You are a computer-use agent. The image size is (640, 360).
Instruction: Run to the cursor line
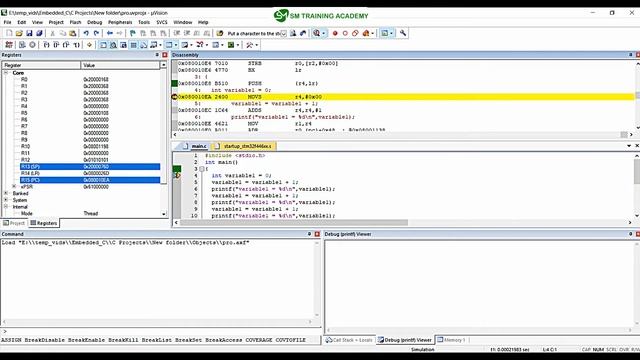[x=76, y=45]
